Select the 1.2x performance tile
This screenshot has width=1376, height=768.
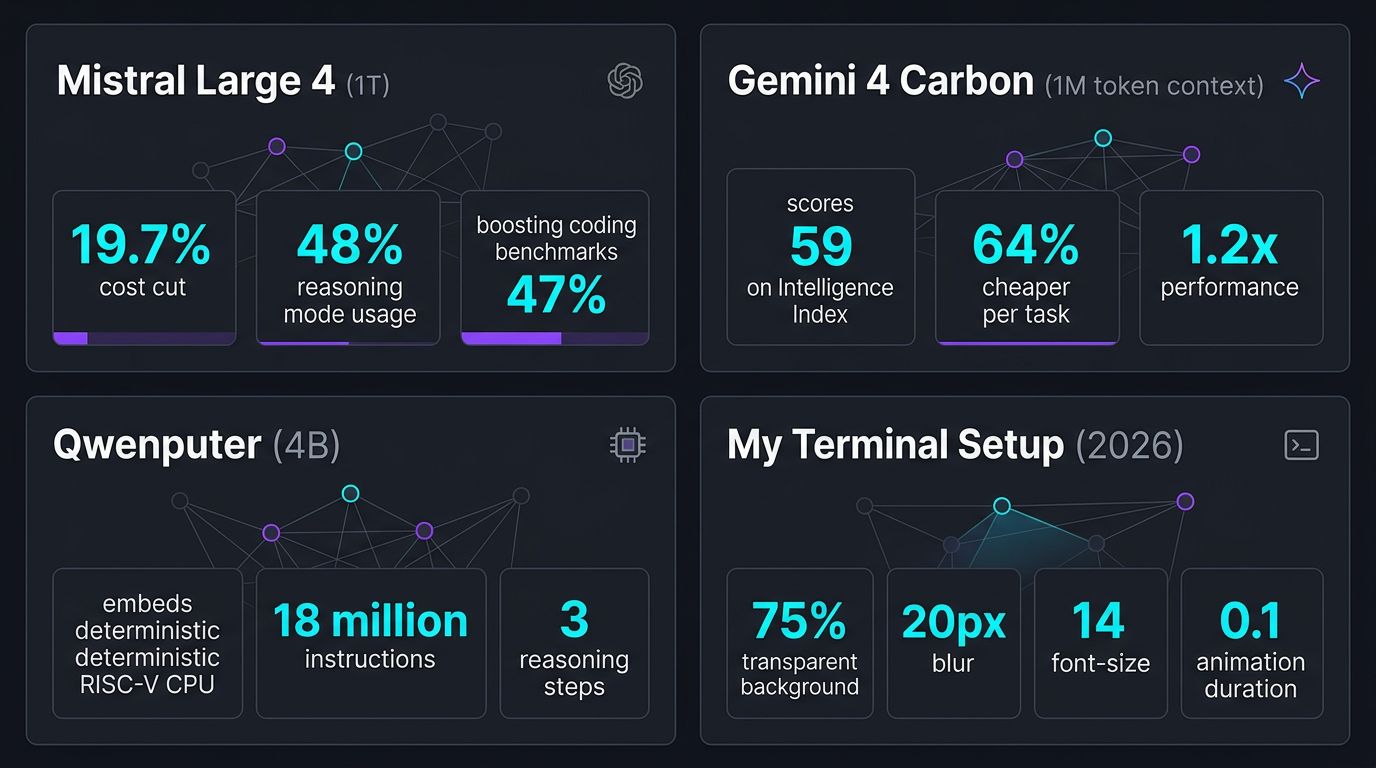(1231, 268)
